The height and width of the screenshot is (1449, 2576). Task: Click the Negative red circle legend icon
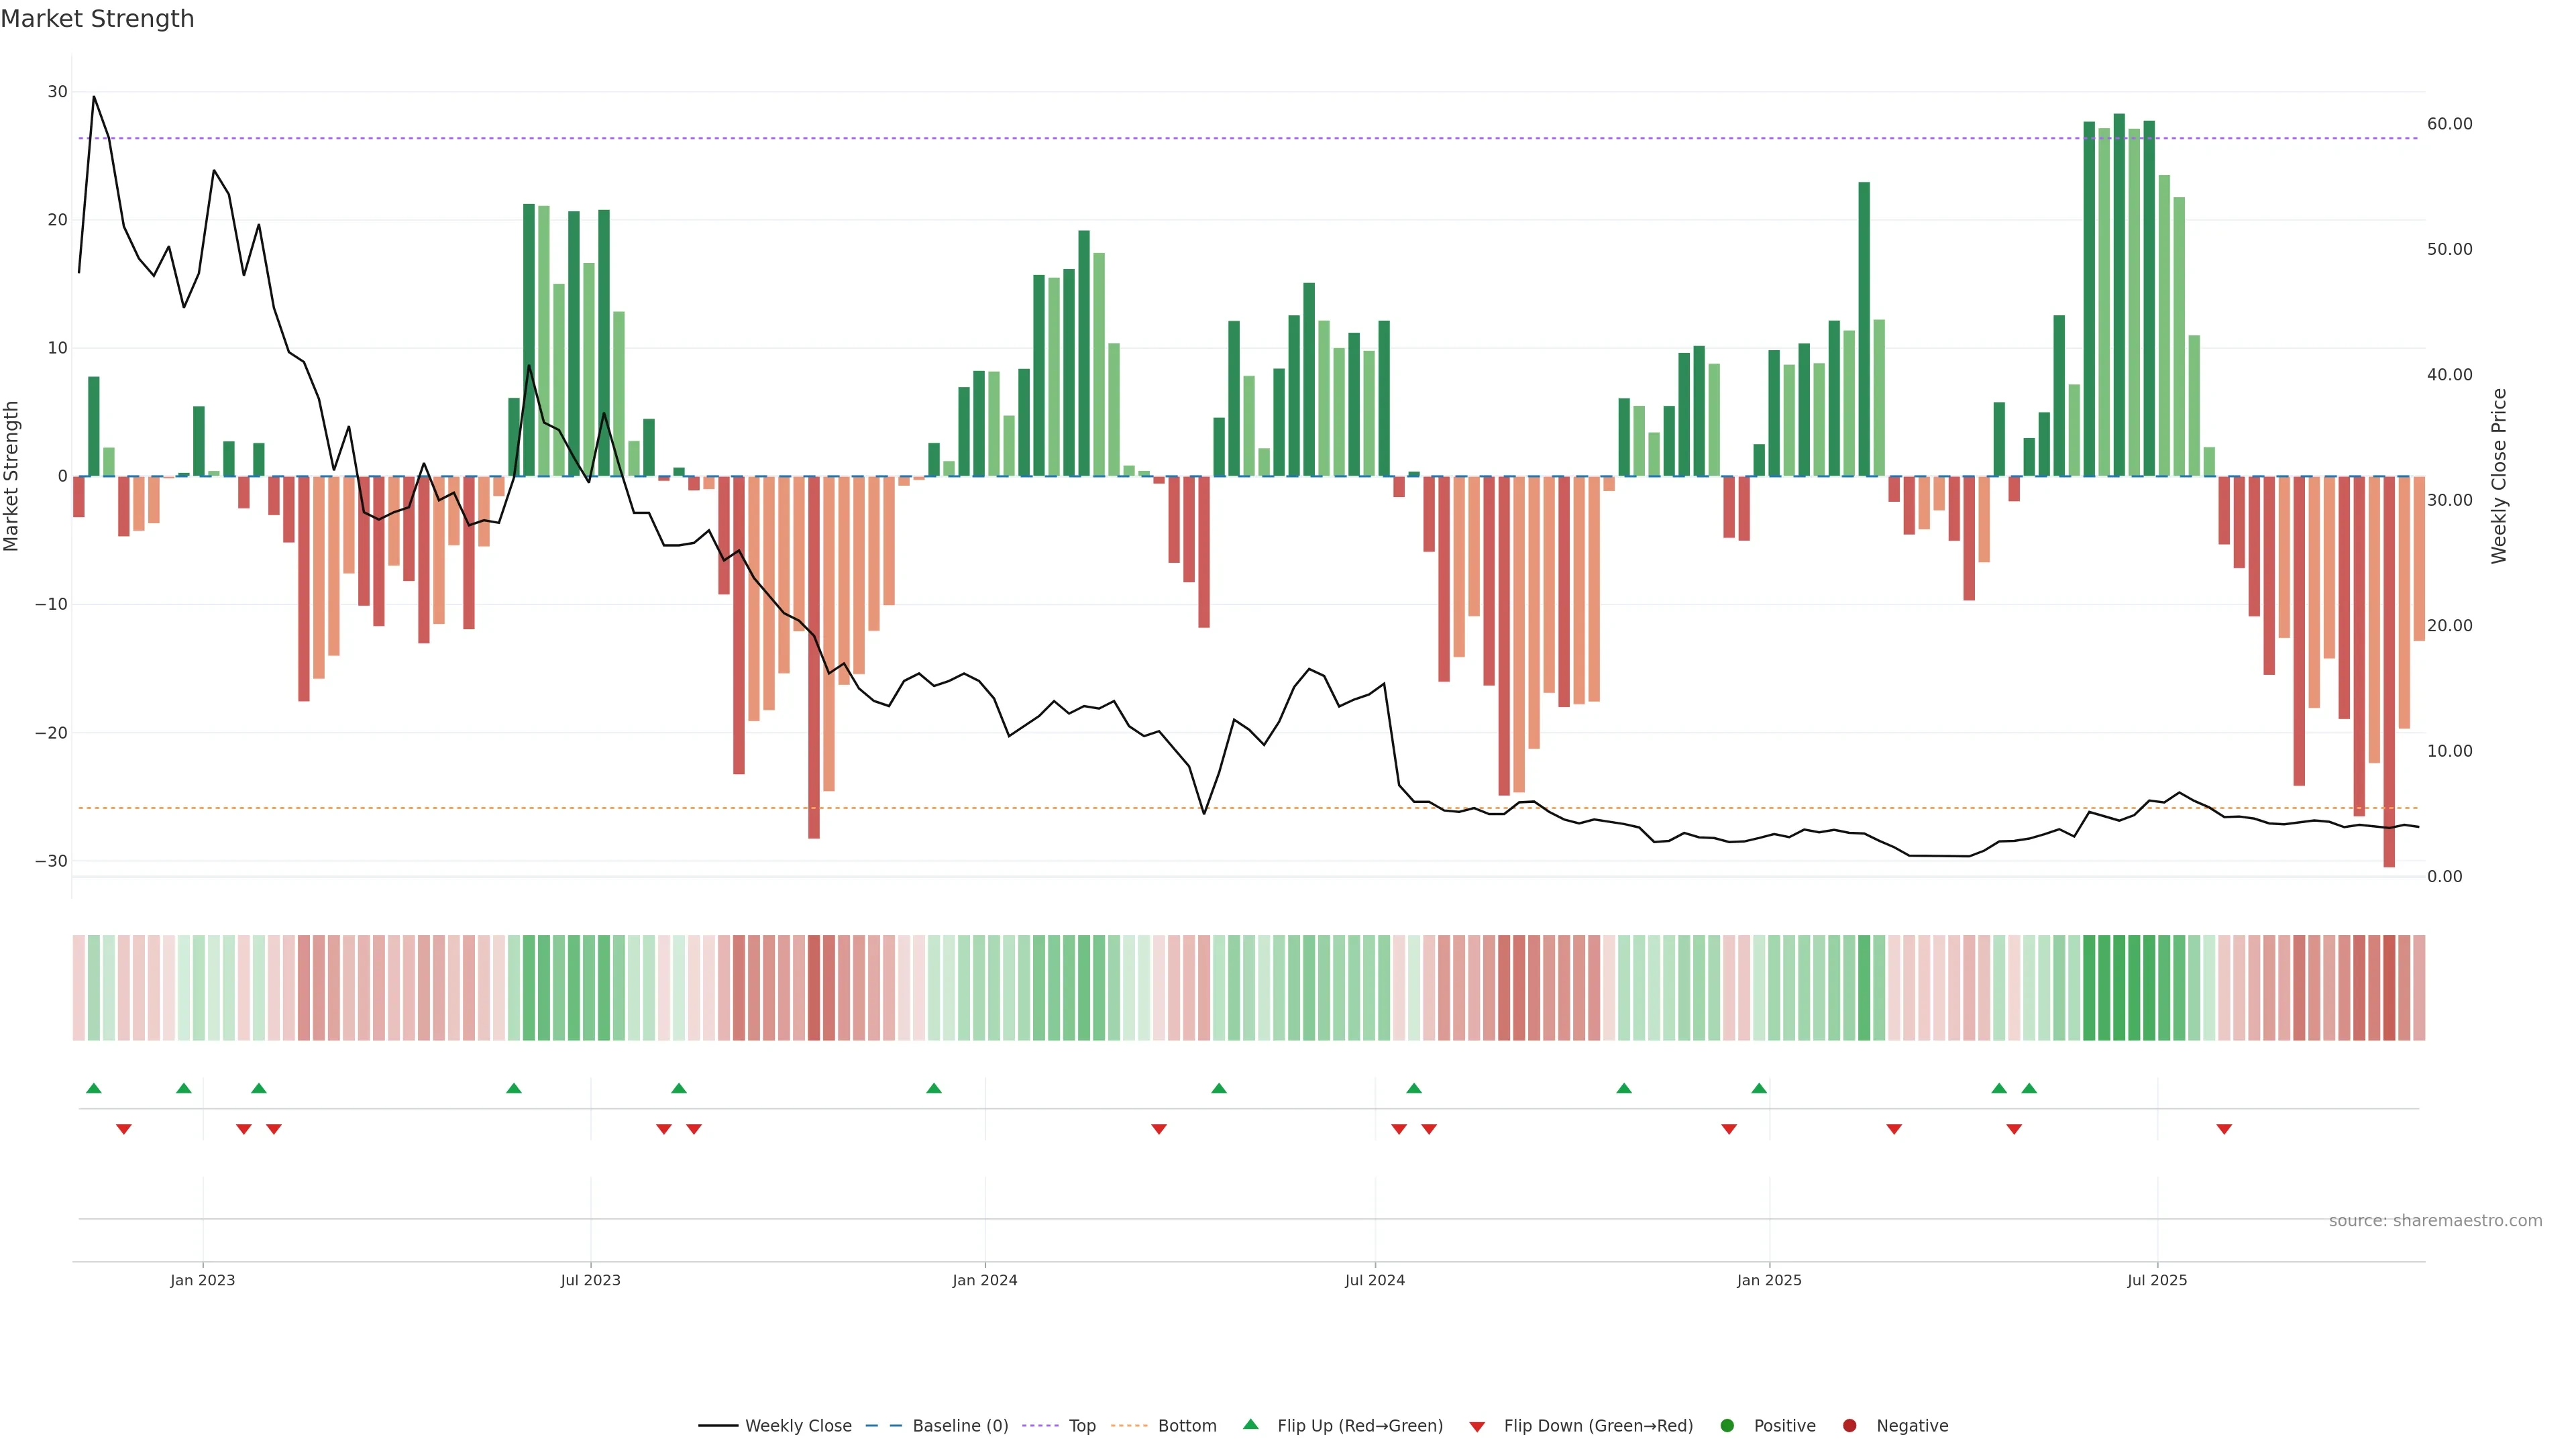click(1849, 1426)
